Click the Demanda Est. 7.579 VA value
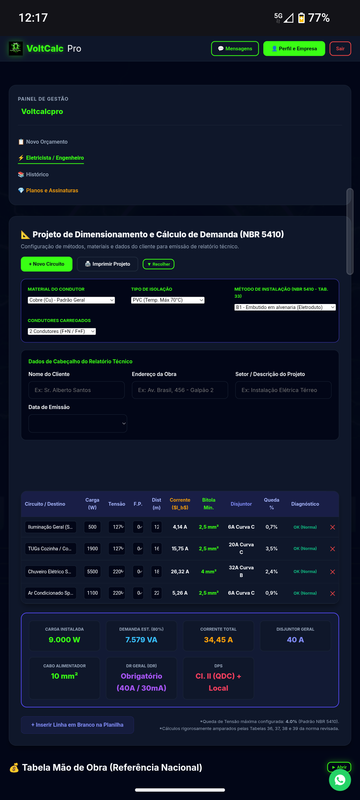 coord(141,640)
